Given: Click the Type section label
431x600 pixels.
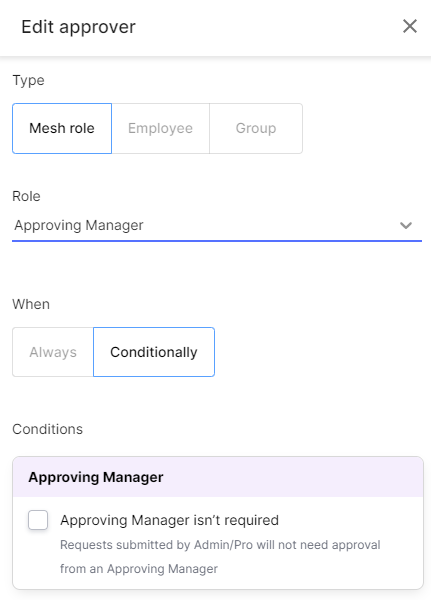Looking at the screenshot, I should [x=28, y=80].
